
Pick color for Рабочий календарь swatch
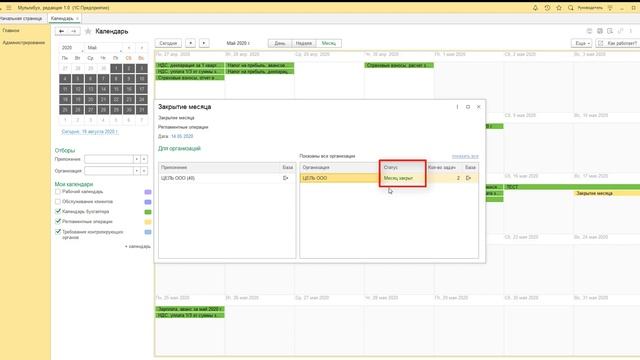pos(148,192)
